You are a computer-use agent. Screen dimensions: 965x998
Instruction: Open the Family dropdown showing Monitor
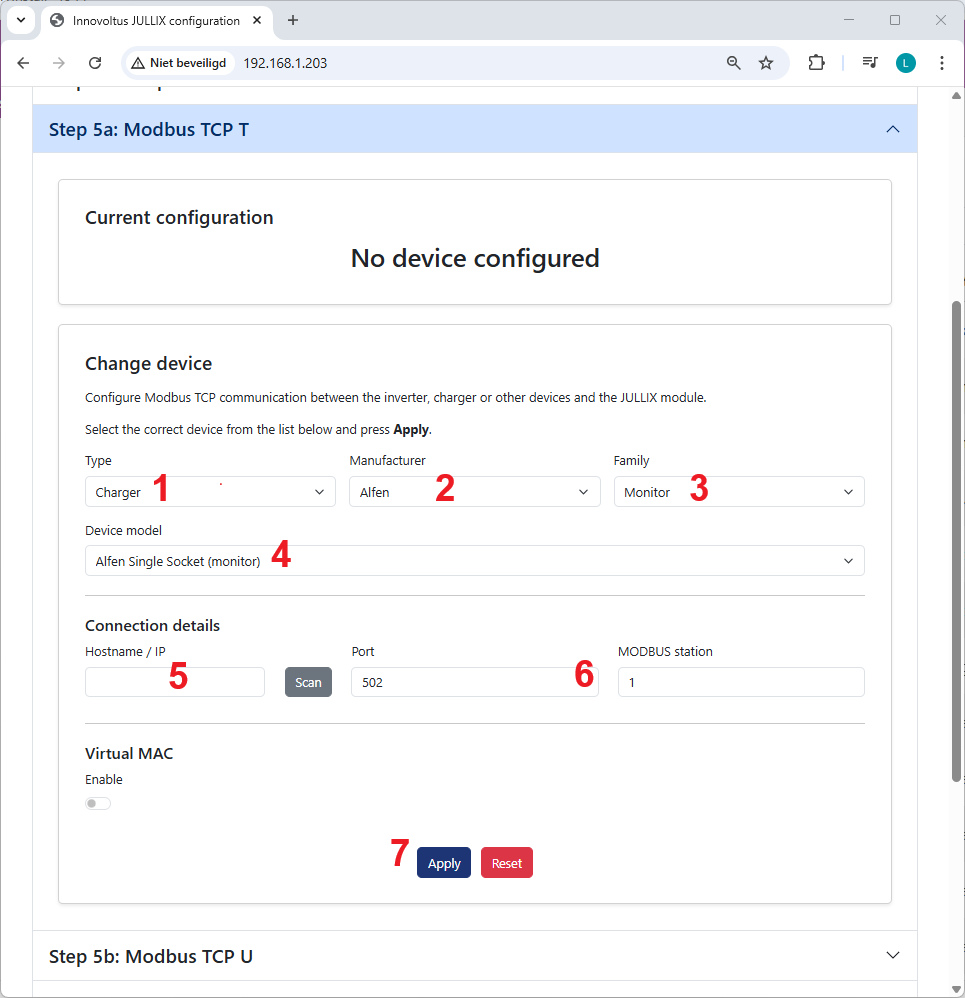coord(738,492)
